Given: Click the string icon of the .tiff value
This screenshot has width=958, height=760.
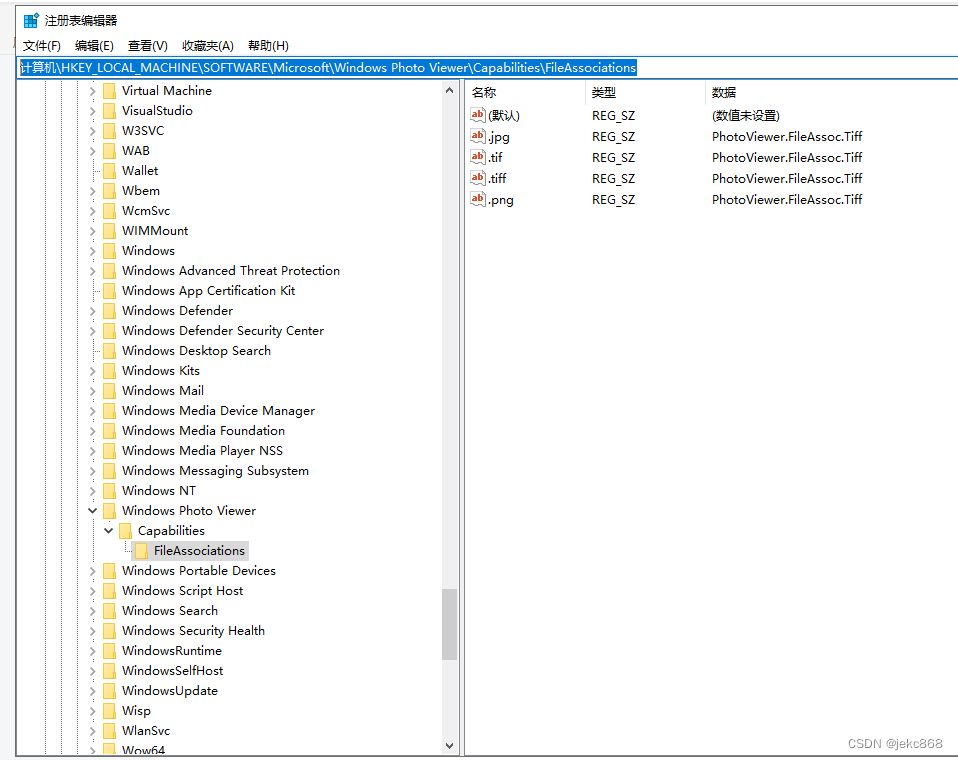Looking at the screenshot, I should point(478,178).
